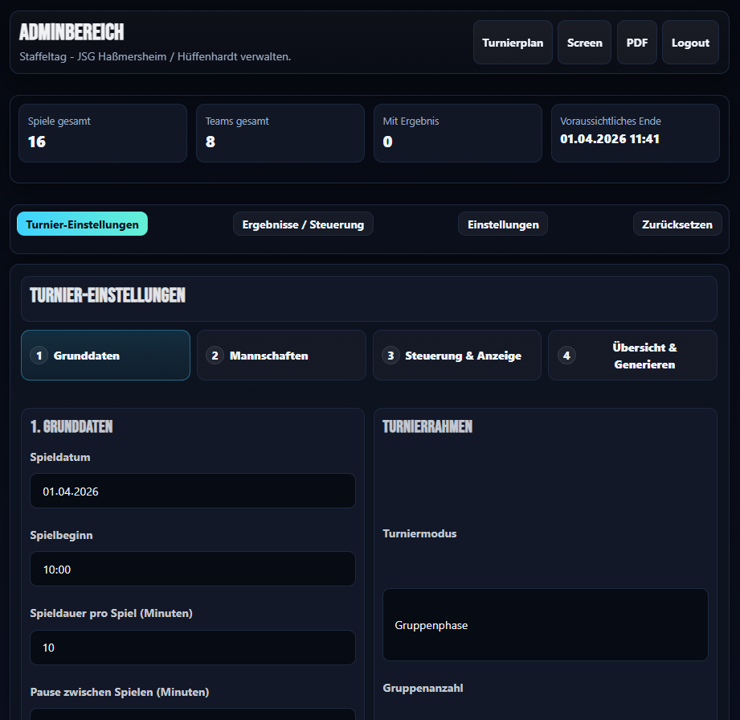This screenshot has width=740, height=720.
Task: Open the Turniermodus Gruppenphase selector
Action: (545, 625)
